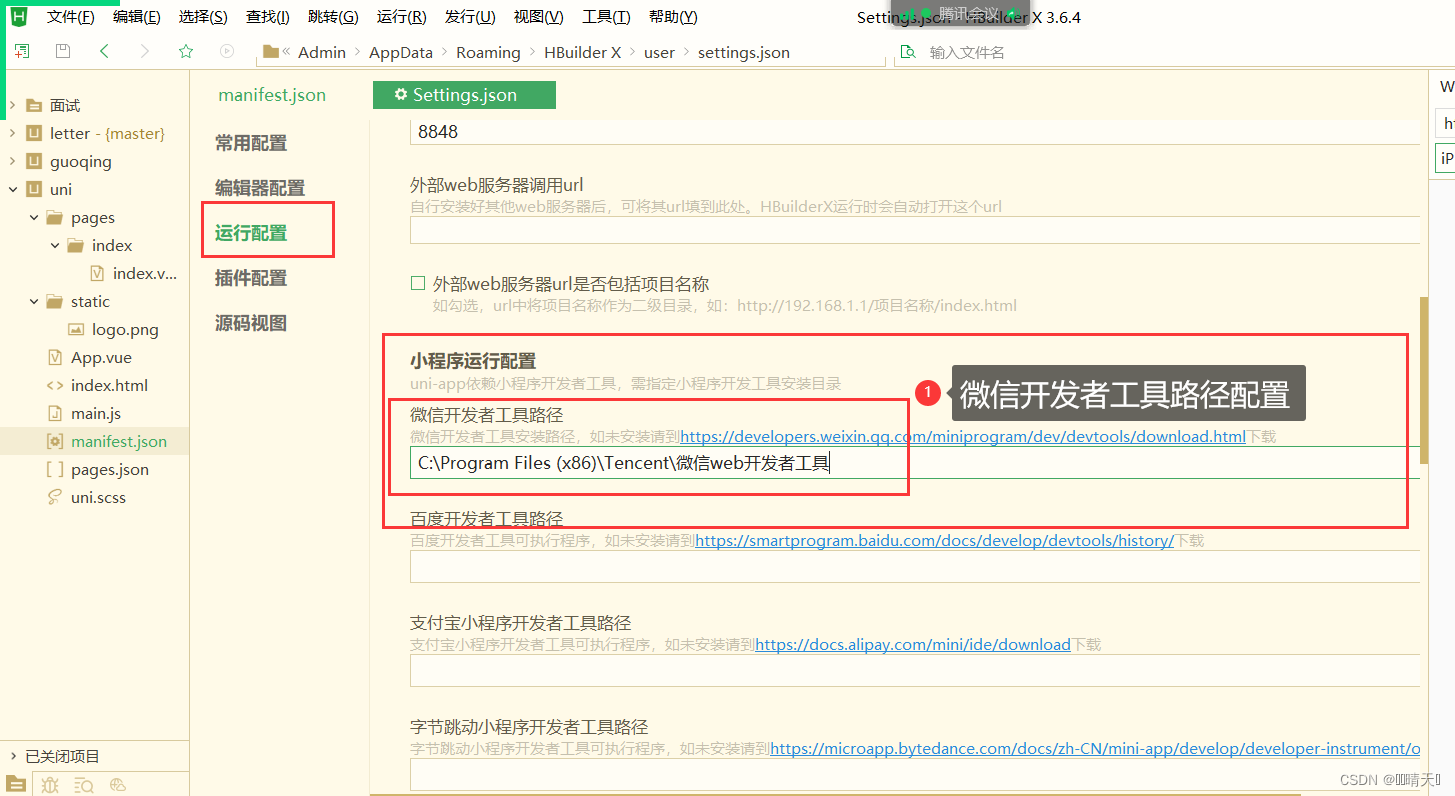Expand the letter project folder
Screen dimensions: 1455x796
(x=13, y=133)
